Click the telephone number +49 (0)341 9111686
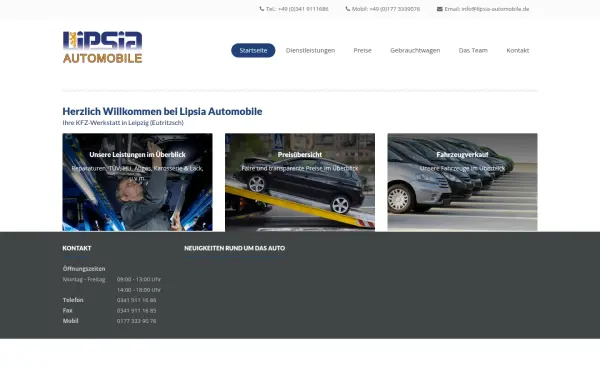 (303, 9)
